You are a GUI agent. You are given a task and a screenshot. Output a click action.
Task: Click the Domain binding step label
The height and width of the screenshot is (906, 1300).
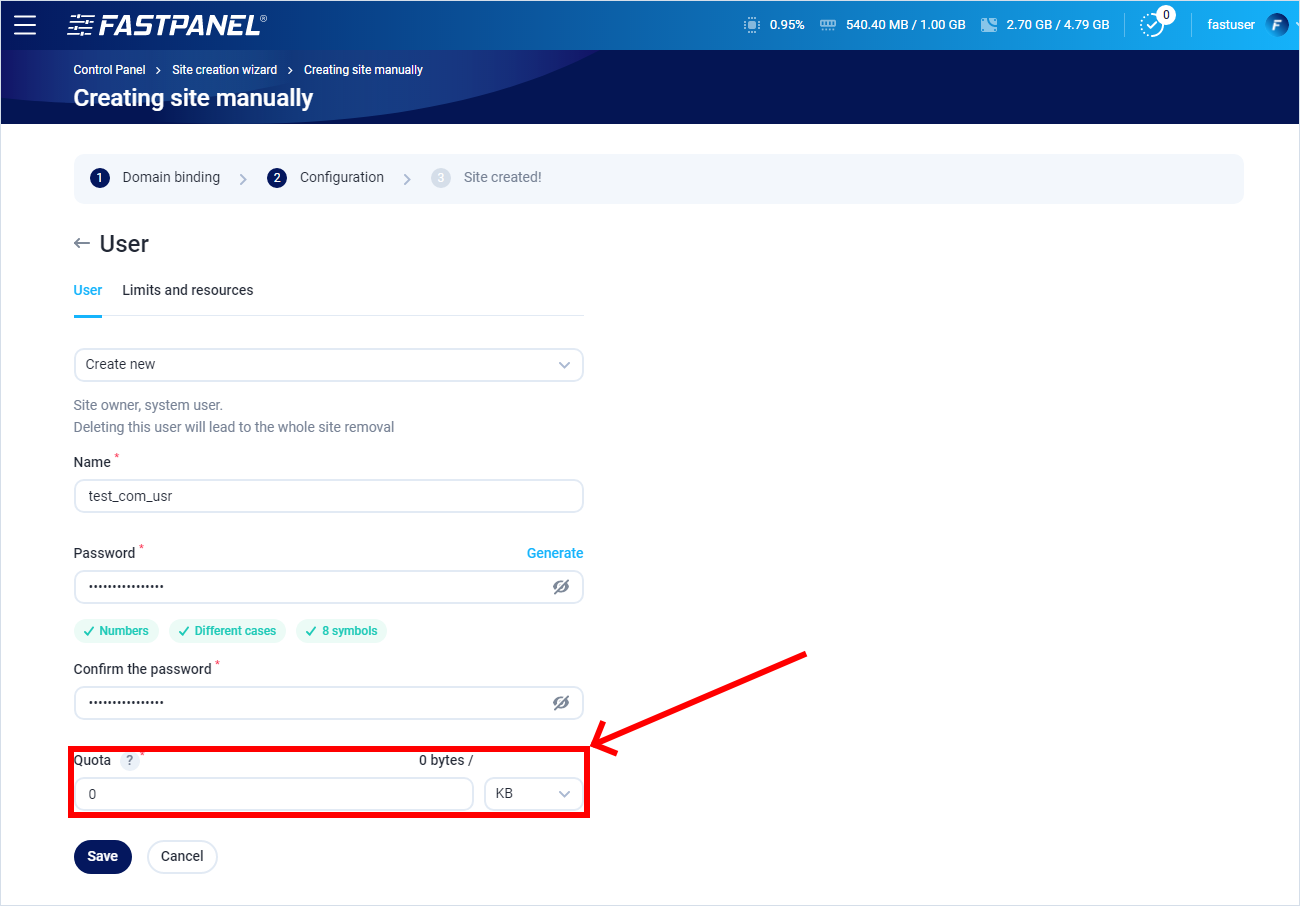pyautogui.click(x=171, y=178)
